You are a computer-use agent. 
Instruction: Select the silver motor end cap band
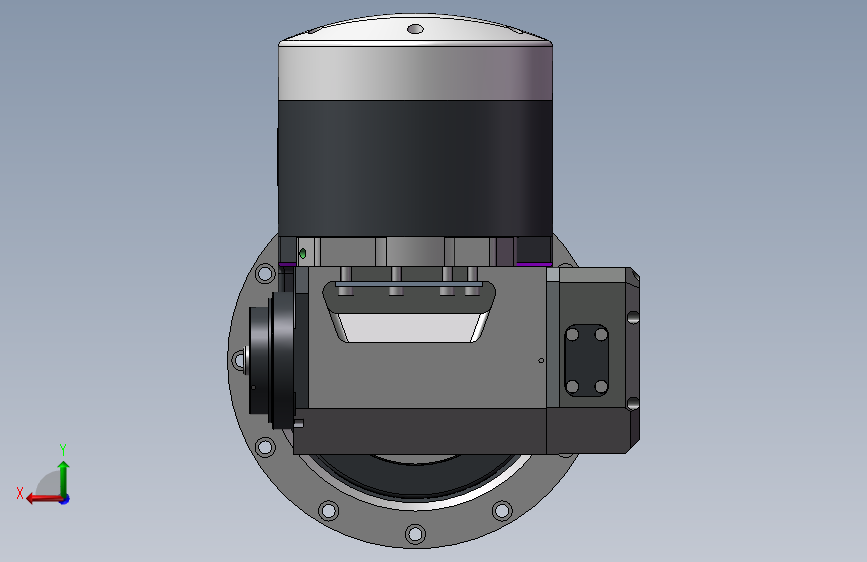(x=415, y=73)
